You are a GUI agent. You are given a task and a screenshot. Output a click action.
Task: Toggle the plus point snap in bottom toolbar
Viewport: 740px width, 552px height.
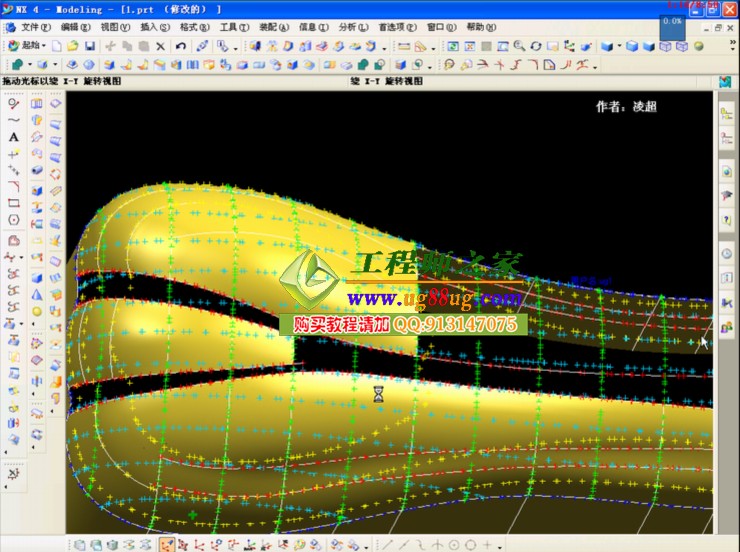(x=487, y=545)
